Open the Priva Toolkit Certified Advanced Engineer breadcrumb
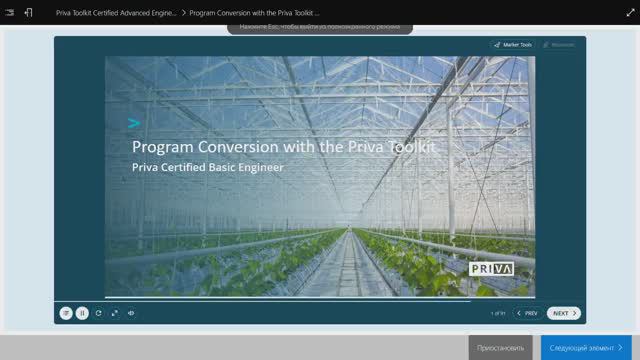This screenshot has width=640, height=360. (x=116, y=13)
